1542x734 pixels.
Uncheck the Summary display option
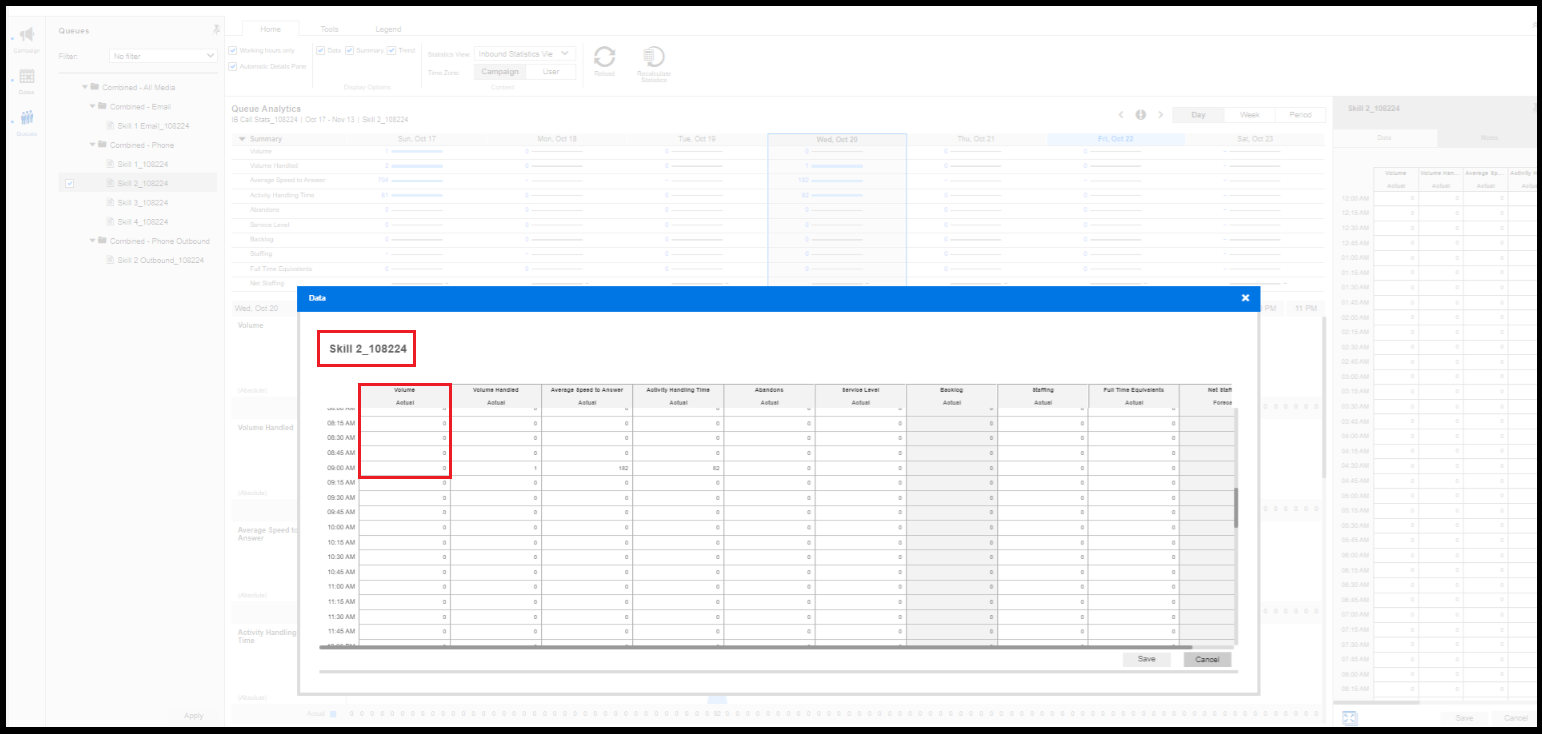(x=349, y=50)
